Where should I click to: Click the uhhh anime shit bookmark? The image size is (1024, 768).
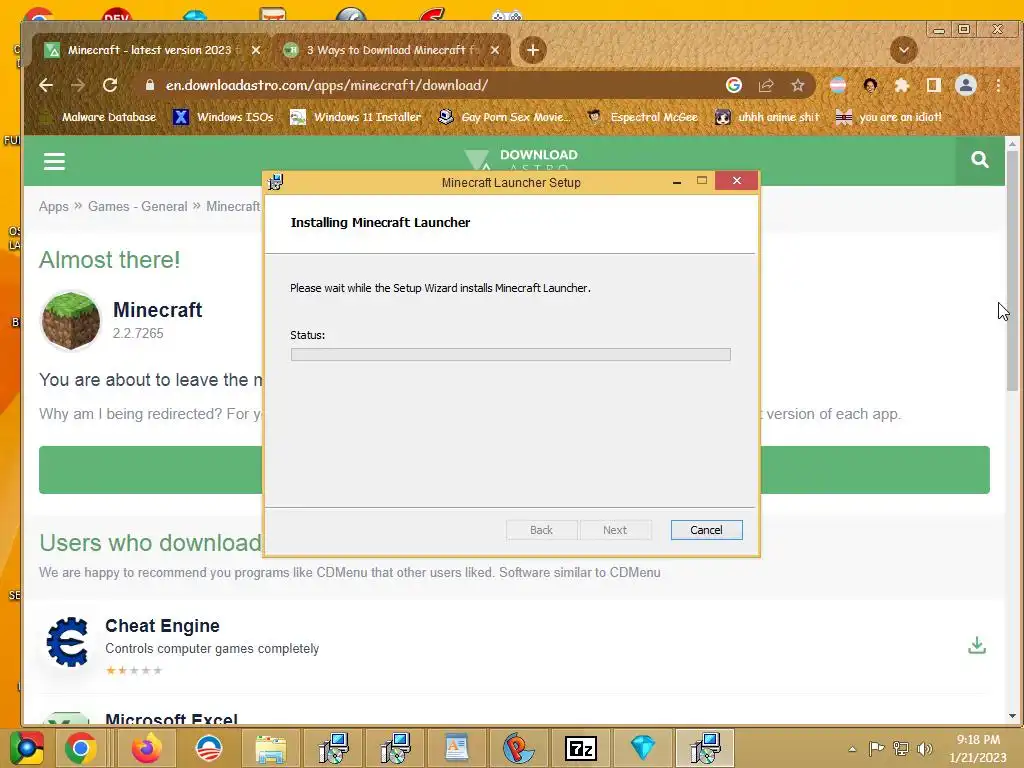(767, 118)
